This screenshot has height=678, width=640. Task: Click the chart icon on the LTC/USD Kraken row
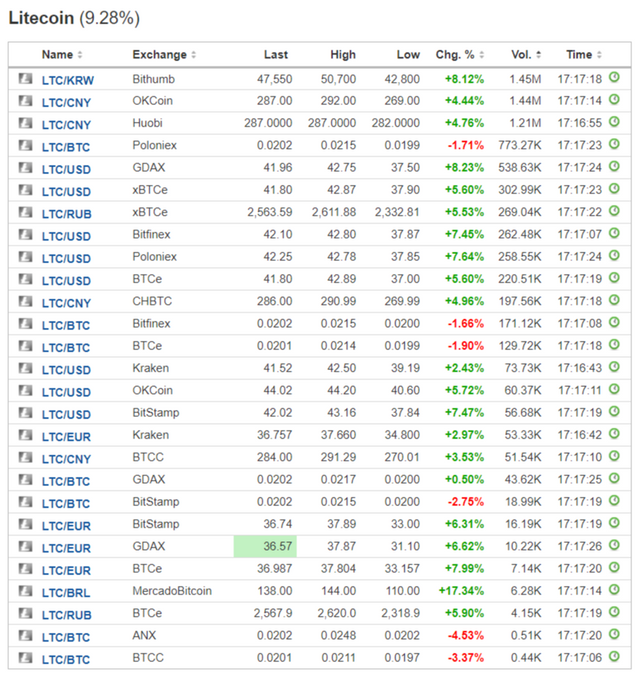tap(26, 368)
